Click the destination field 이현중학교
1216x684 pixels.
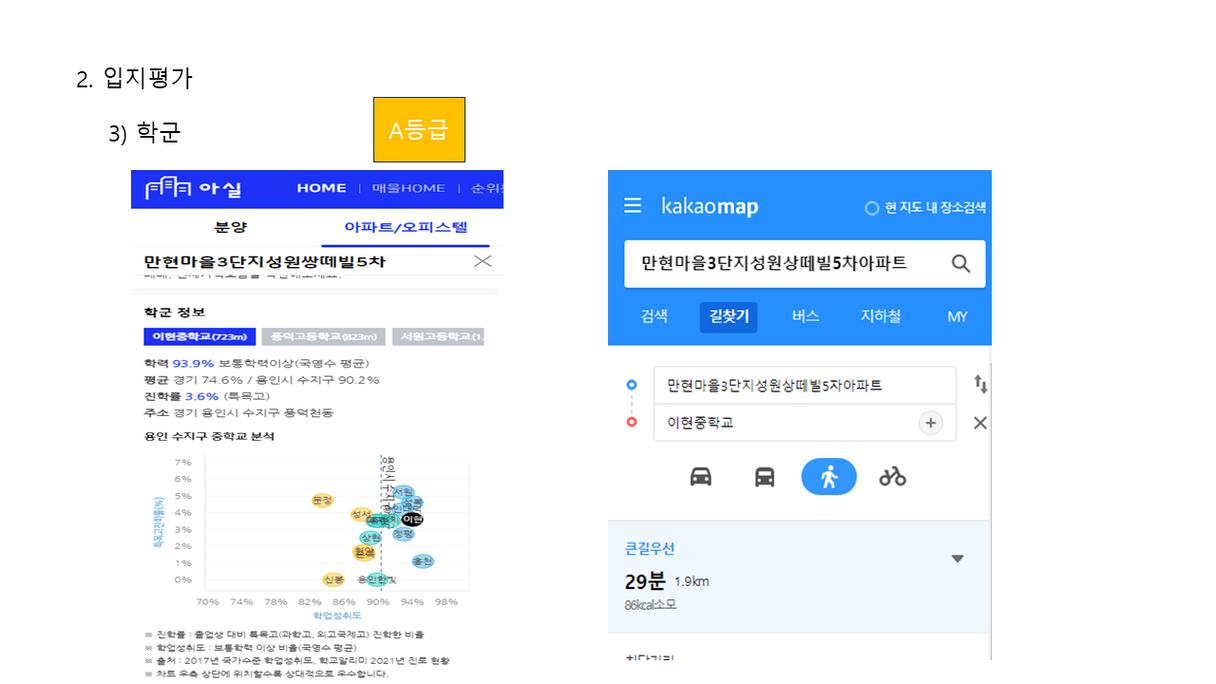(x=805, y=422)
